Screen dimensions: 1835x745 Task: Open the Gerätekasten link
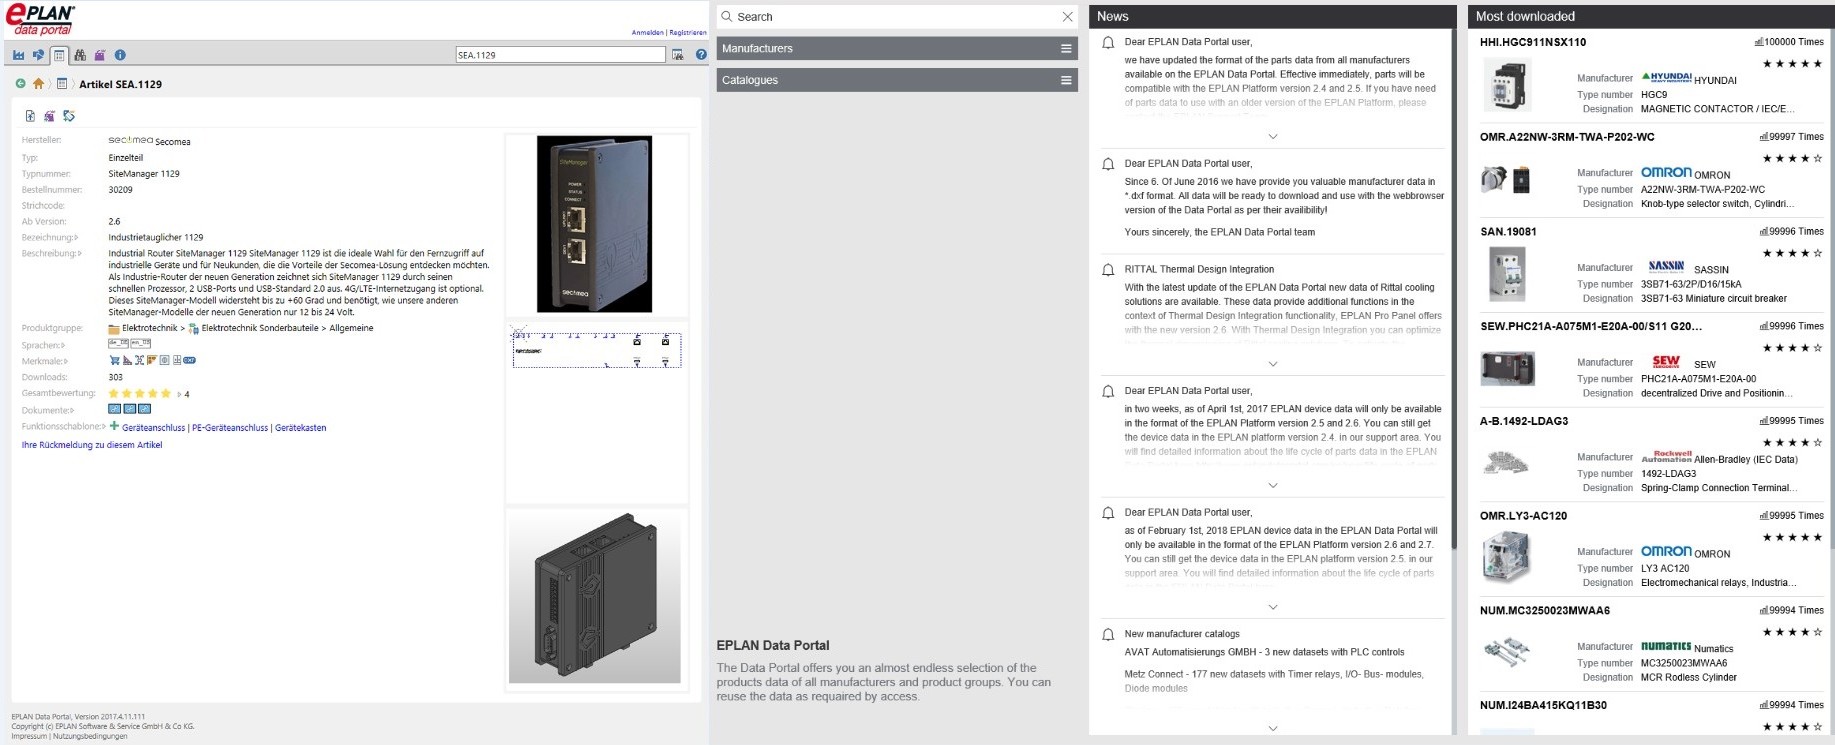tap(301, 428)
